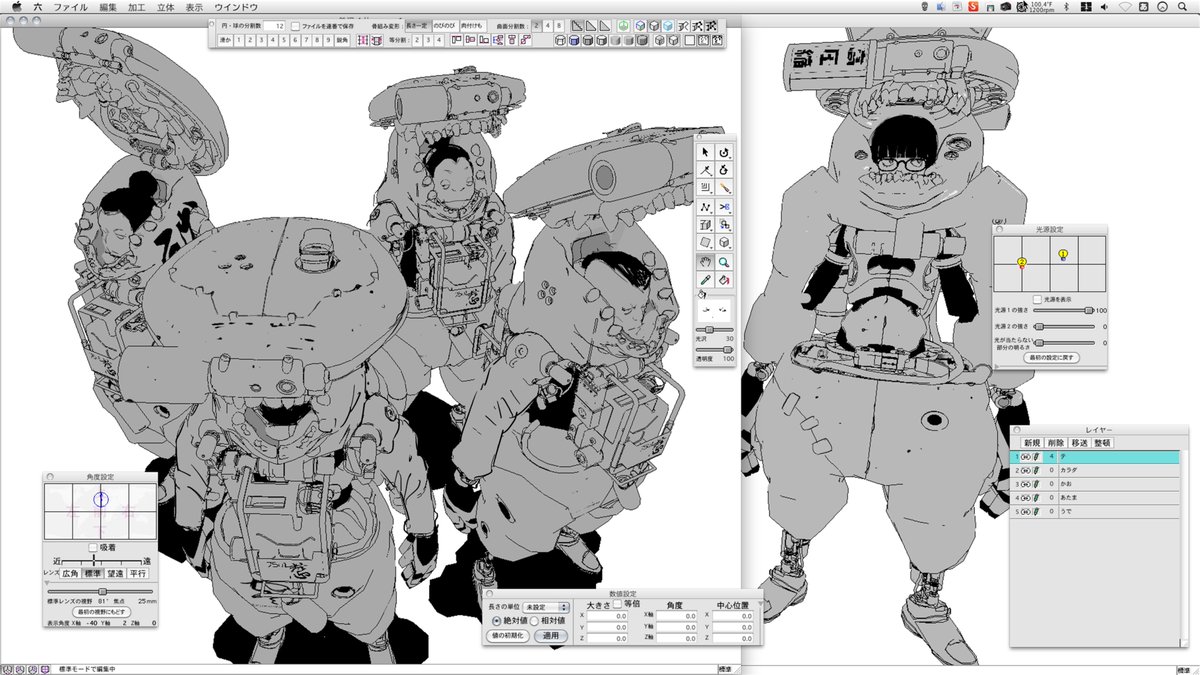The image size is (1200, 675).
Task: Select the 相対値 radio button
Action: tap(534, 620)
